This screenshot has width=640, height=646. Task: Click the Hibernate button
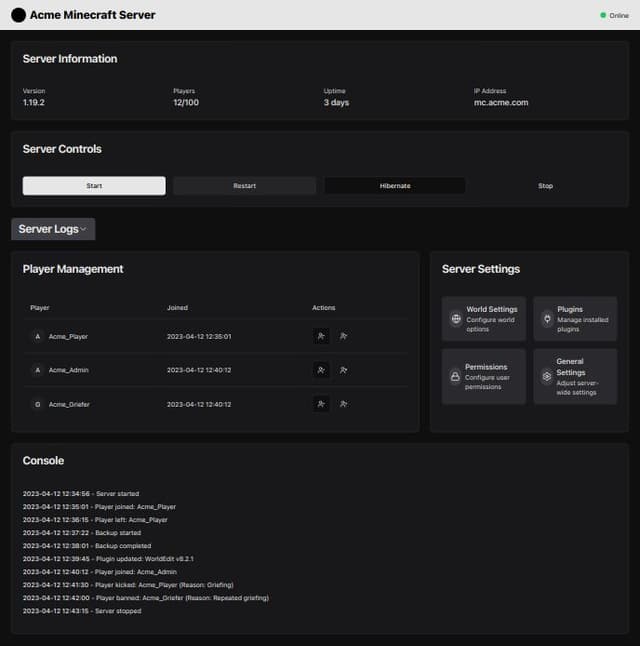(394, 186)
